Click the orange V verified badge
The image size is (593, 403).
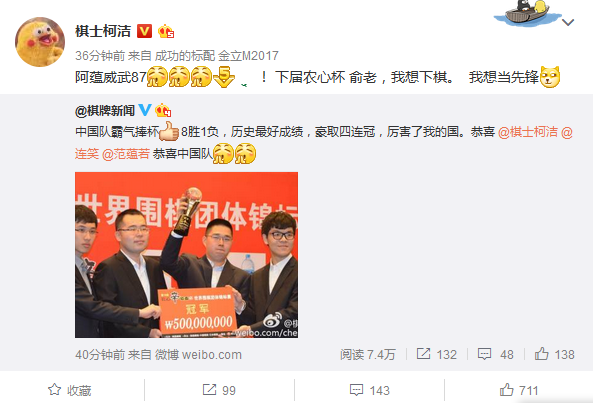144,31
